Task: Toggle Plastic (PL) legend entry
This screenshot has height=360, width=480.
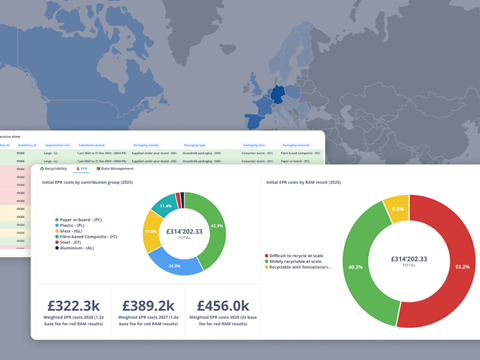Action: 70,225
